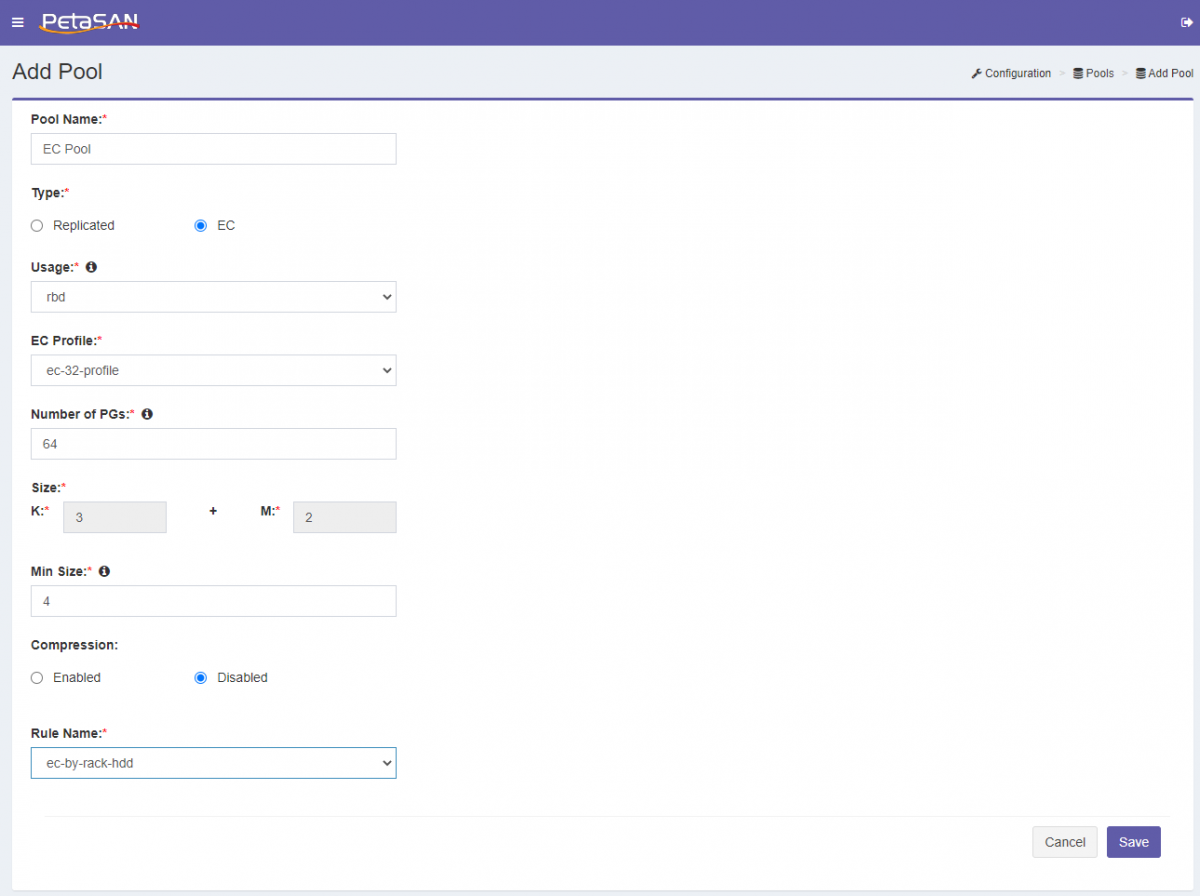Click into the Pool Name field
1200x896 pixels.
(x=213, y=149)
